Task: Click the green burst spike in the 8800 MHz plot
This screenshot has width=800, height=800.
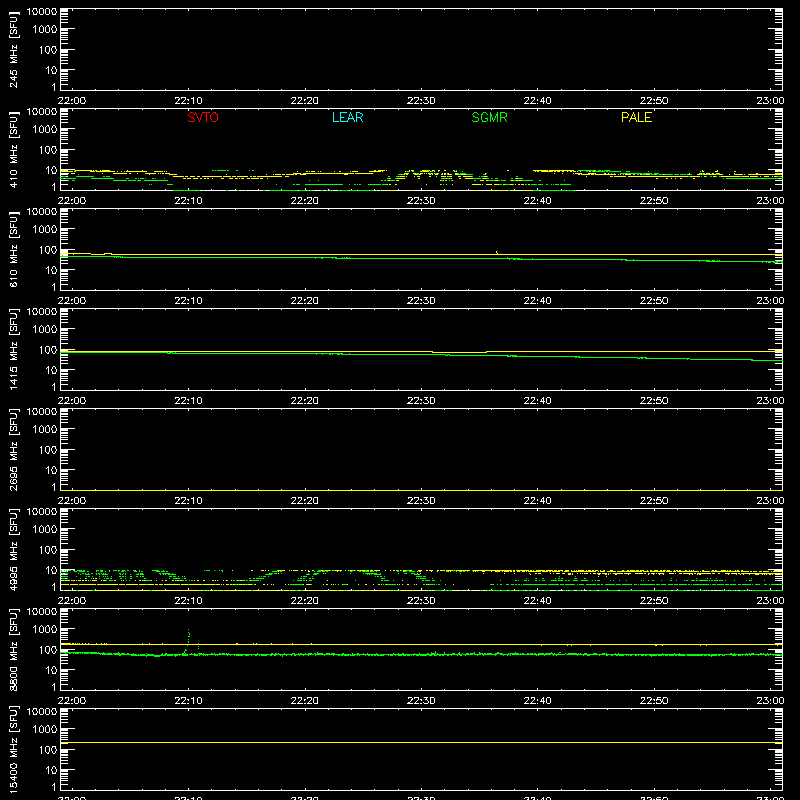Action: 188,641
